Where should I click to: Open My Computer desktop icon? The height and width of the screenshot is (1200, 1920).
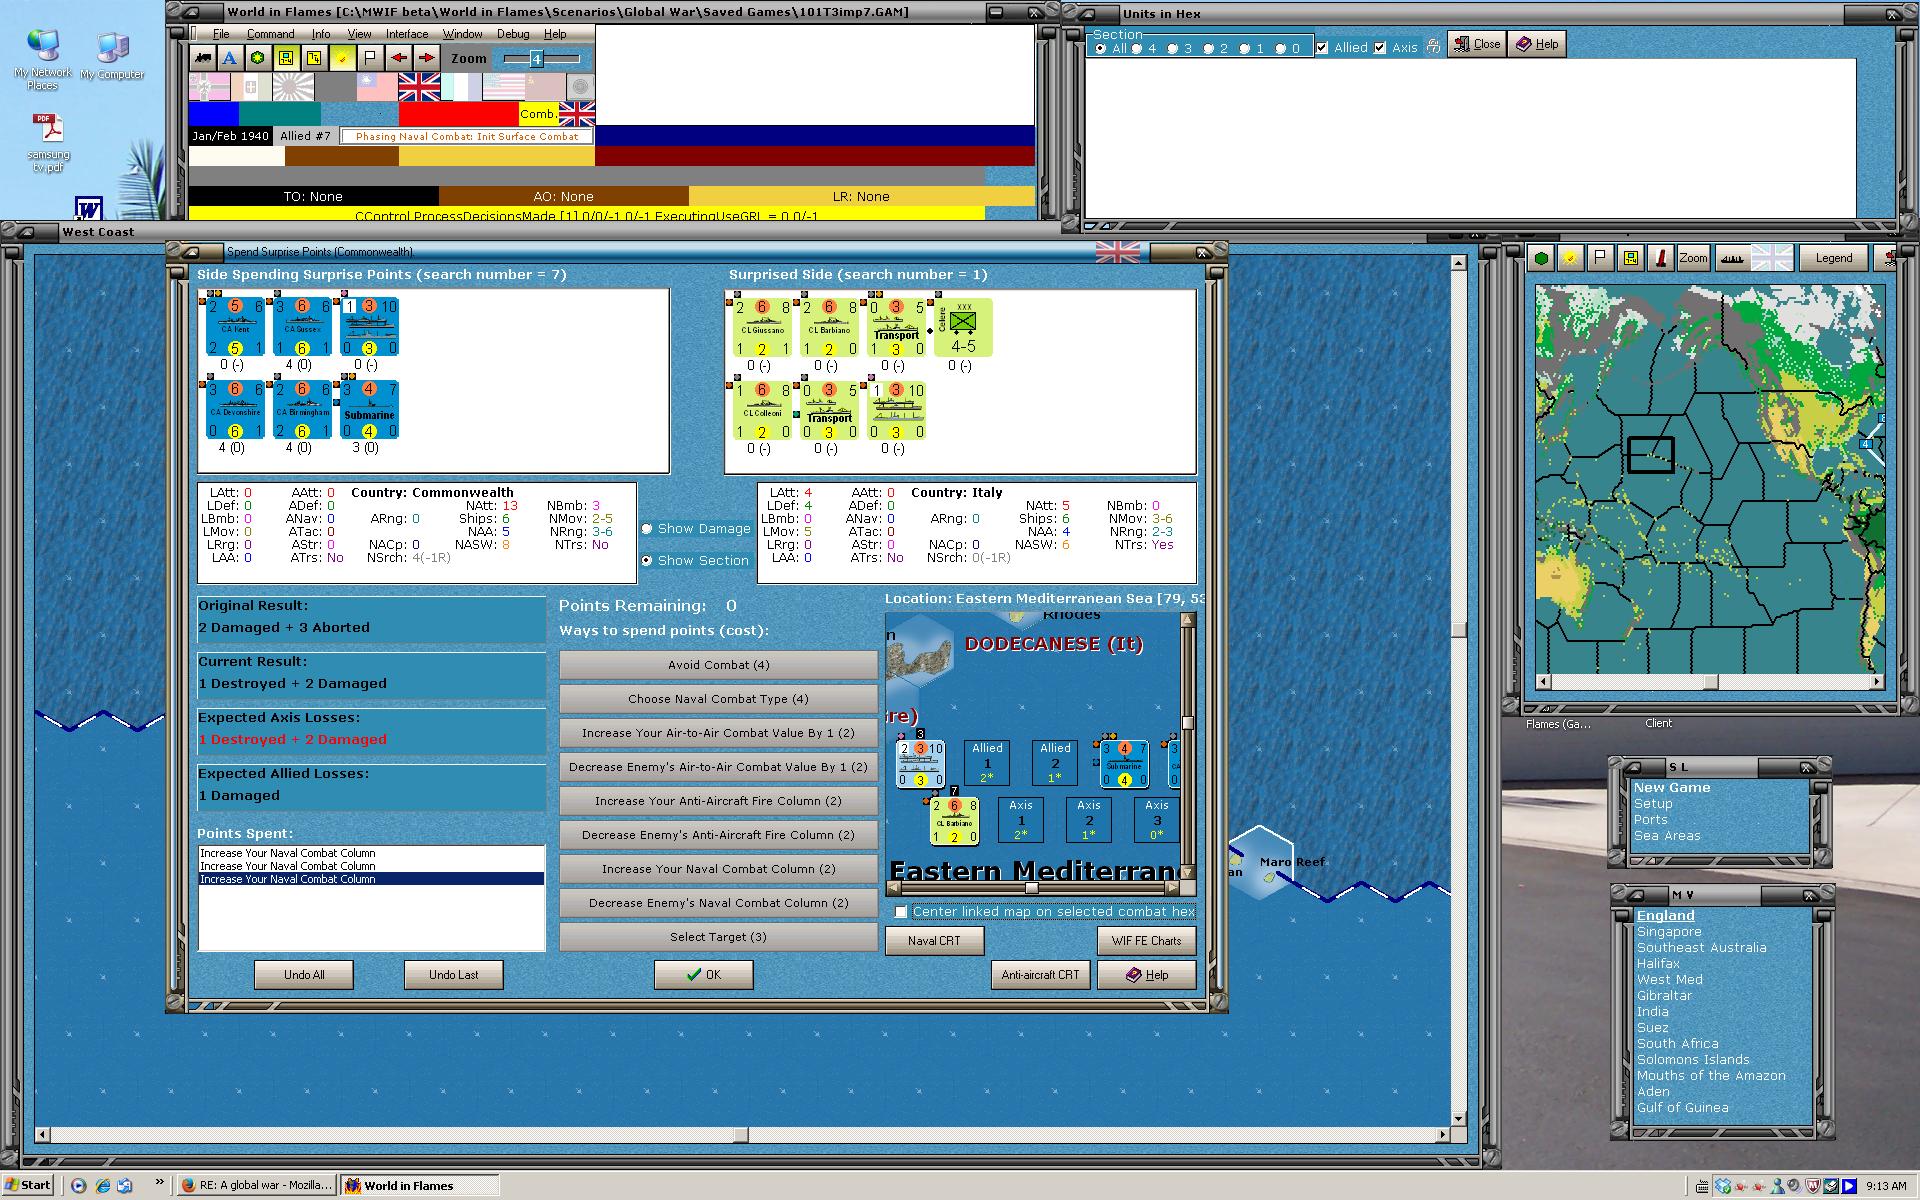click(x=112, y=56)
